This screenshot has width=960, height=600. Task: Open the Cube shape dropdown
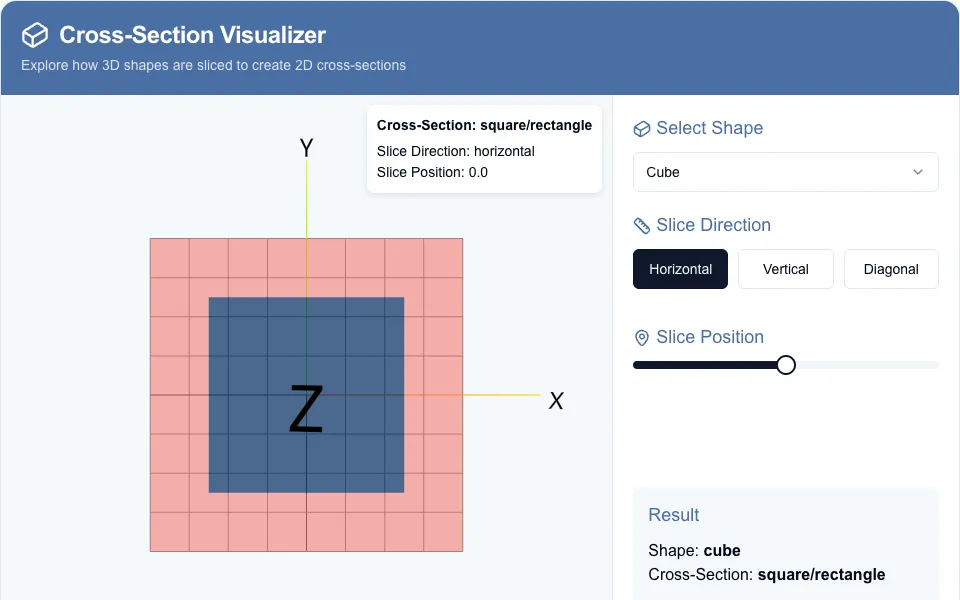[x=786, y=172]
